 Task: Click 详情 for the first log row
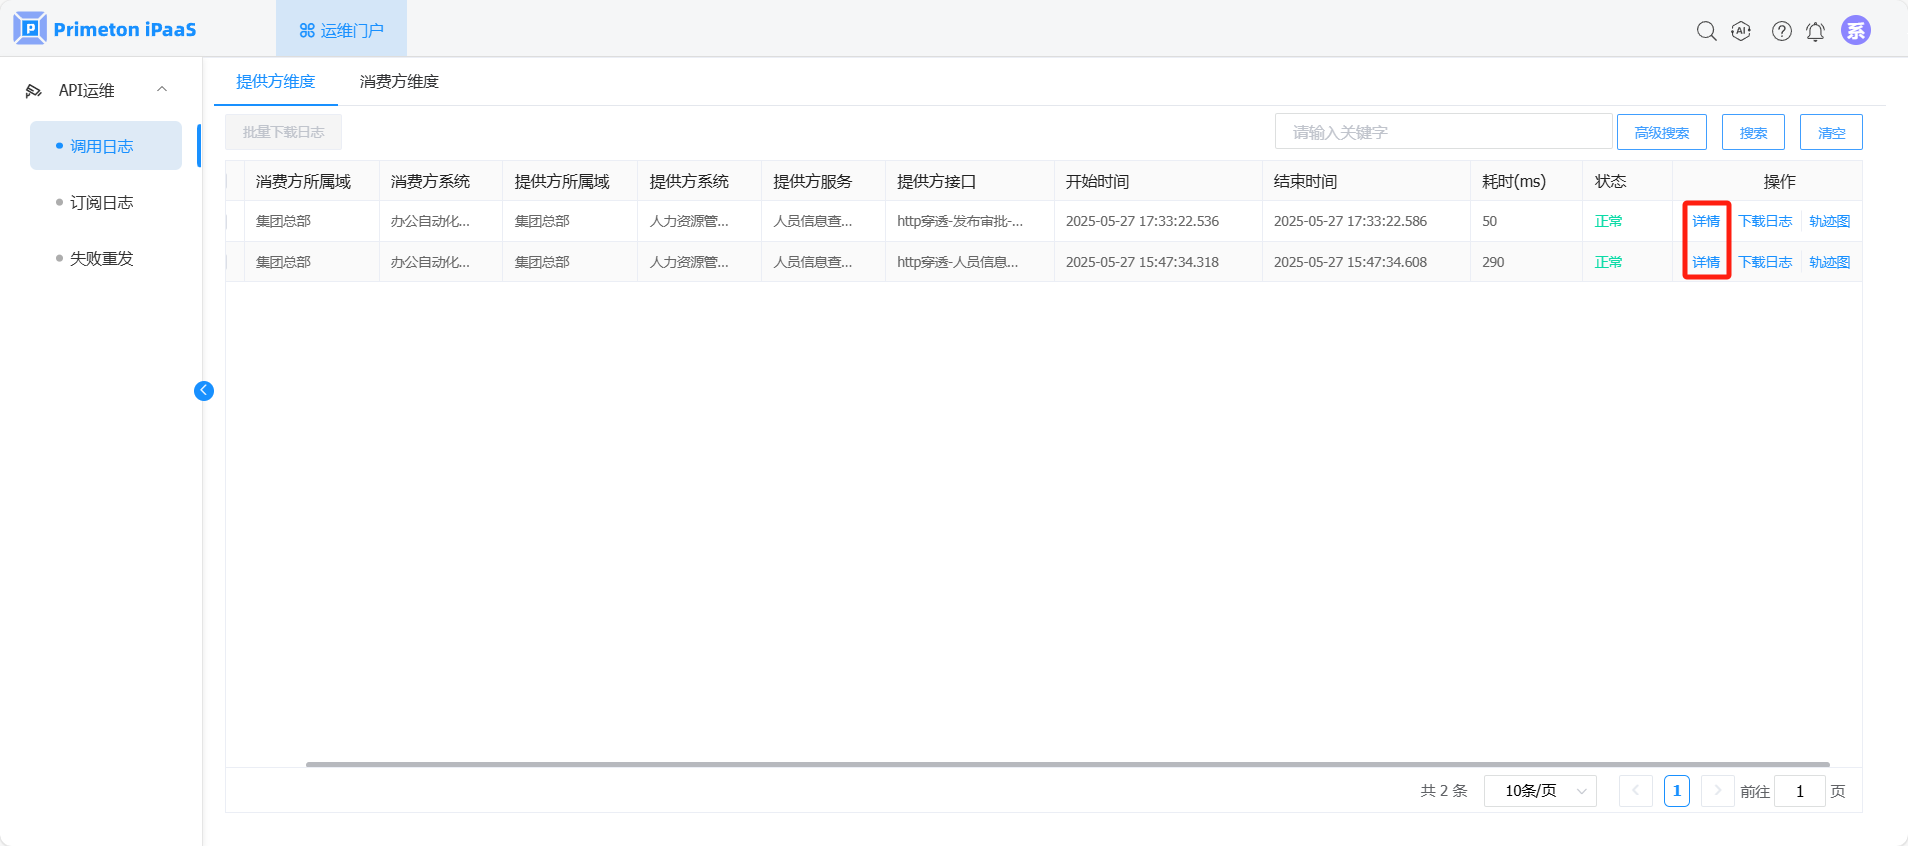tap(1705, 221)
